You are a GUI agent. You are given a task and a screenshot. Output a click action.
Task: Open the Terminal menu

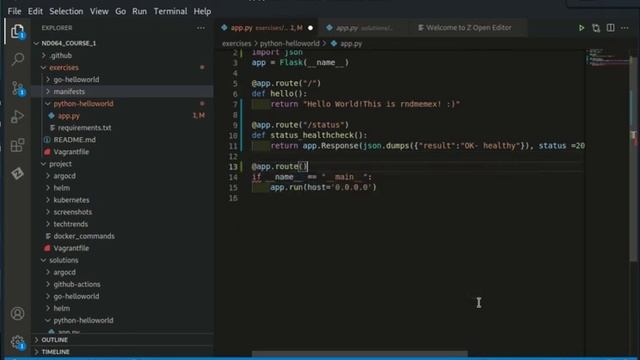(170, 11)
